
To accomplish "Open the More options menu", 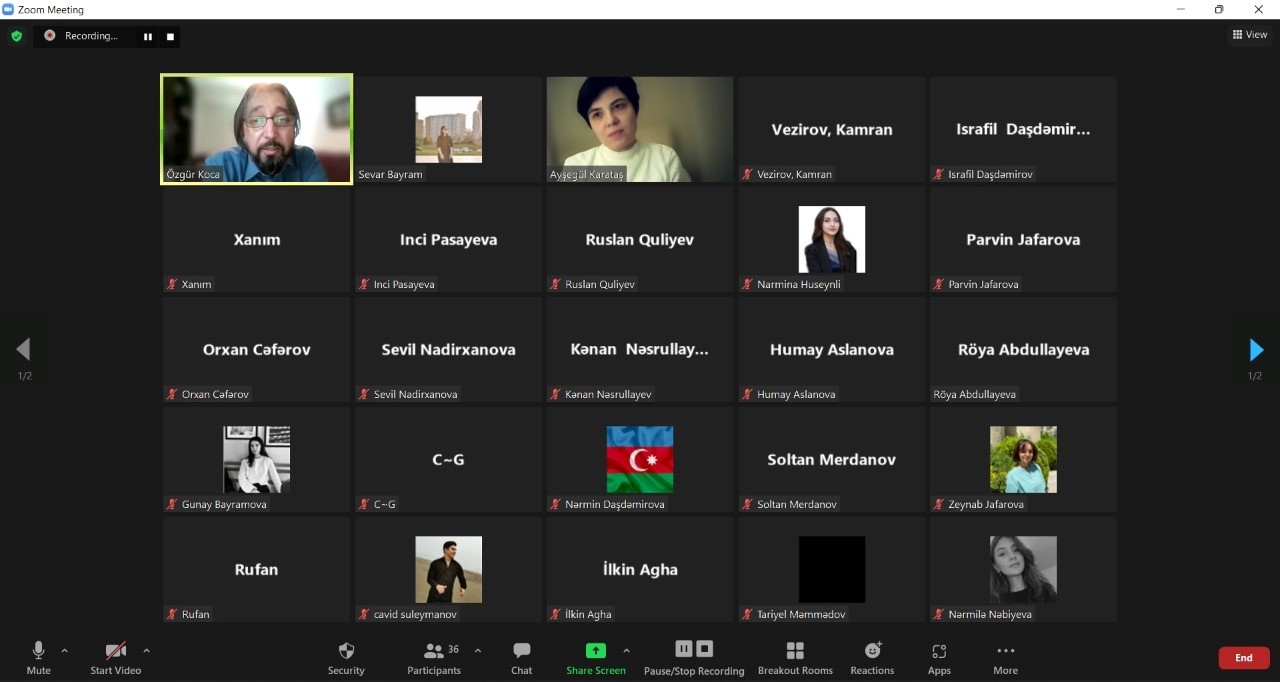I will 1005,657.
